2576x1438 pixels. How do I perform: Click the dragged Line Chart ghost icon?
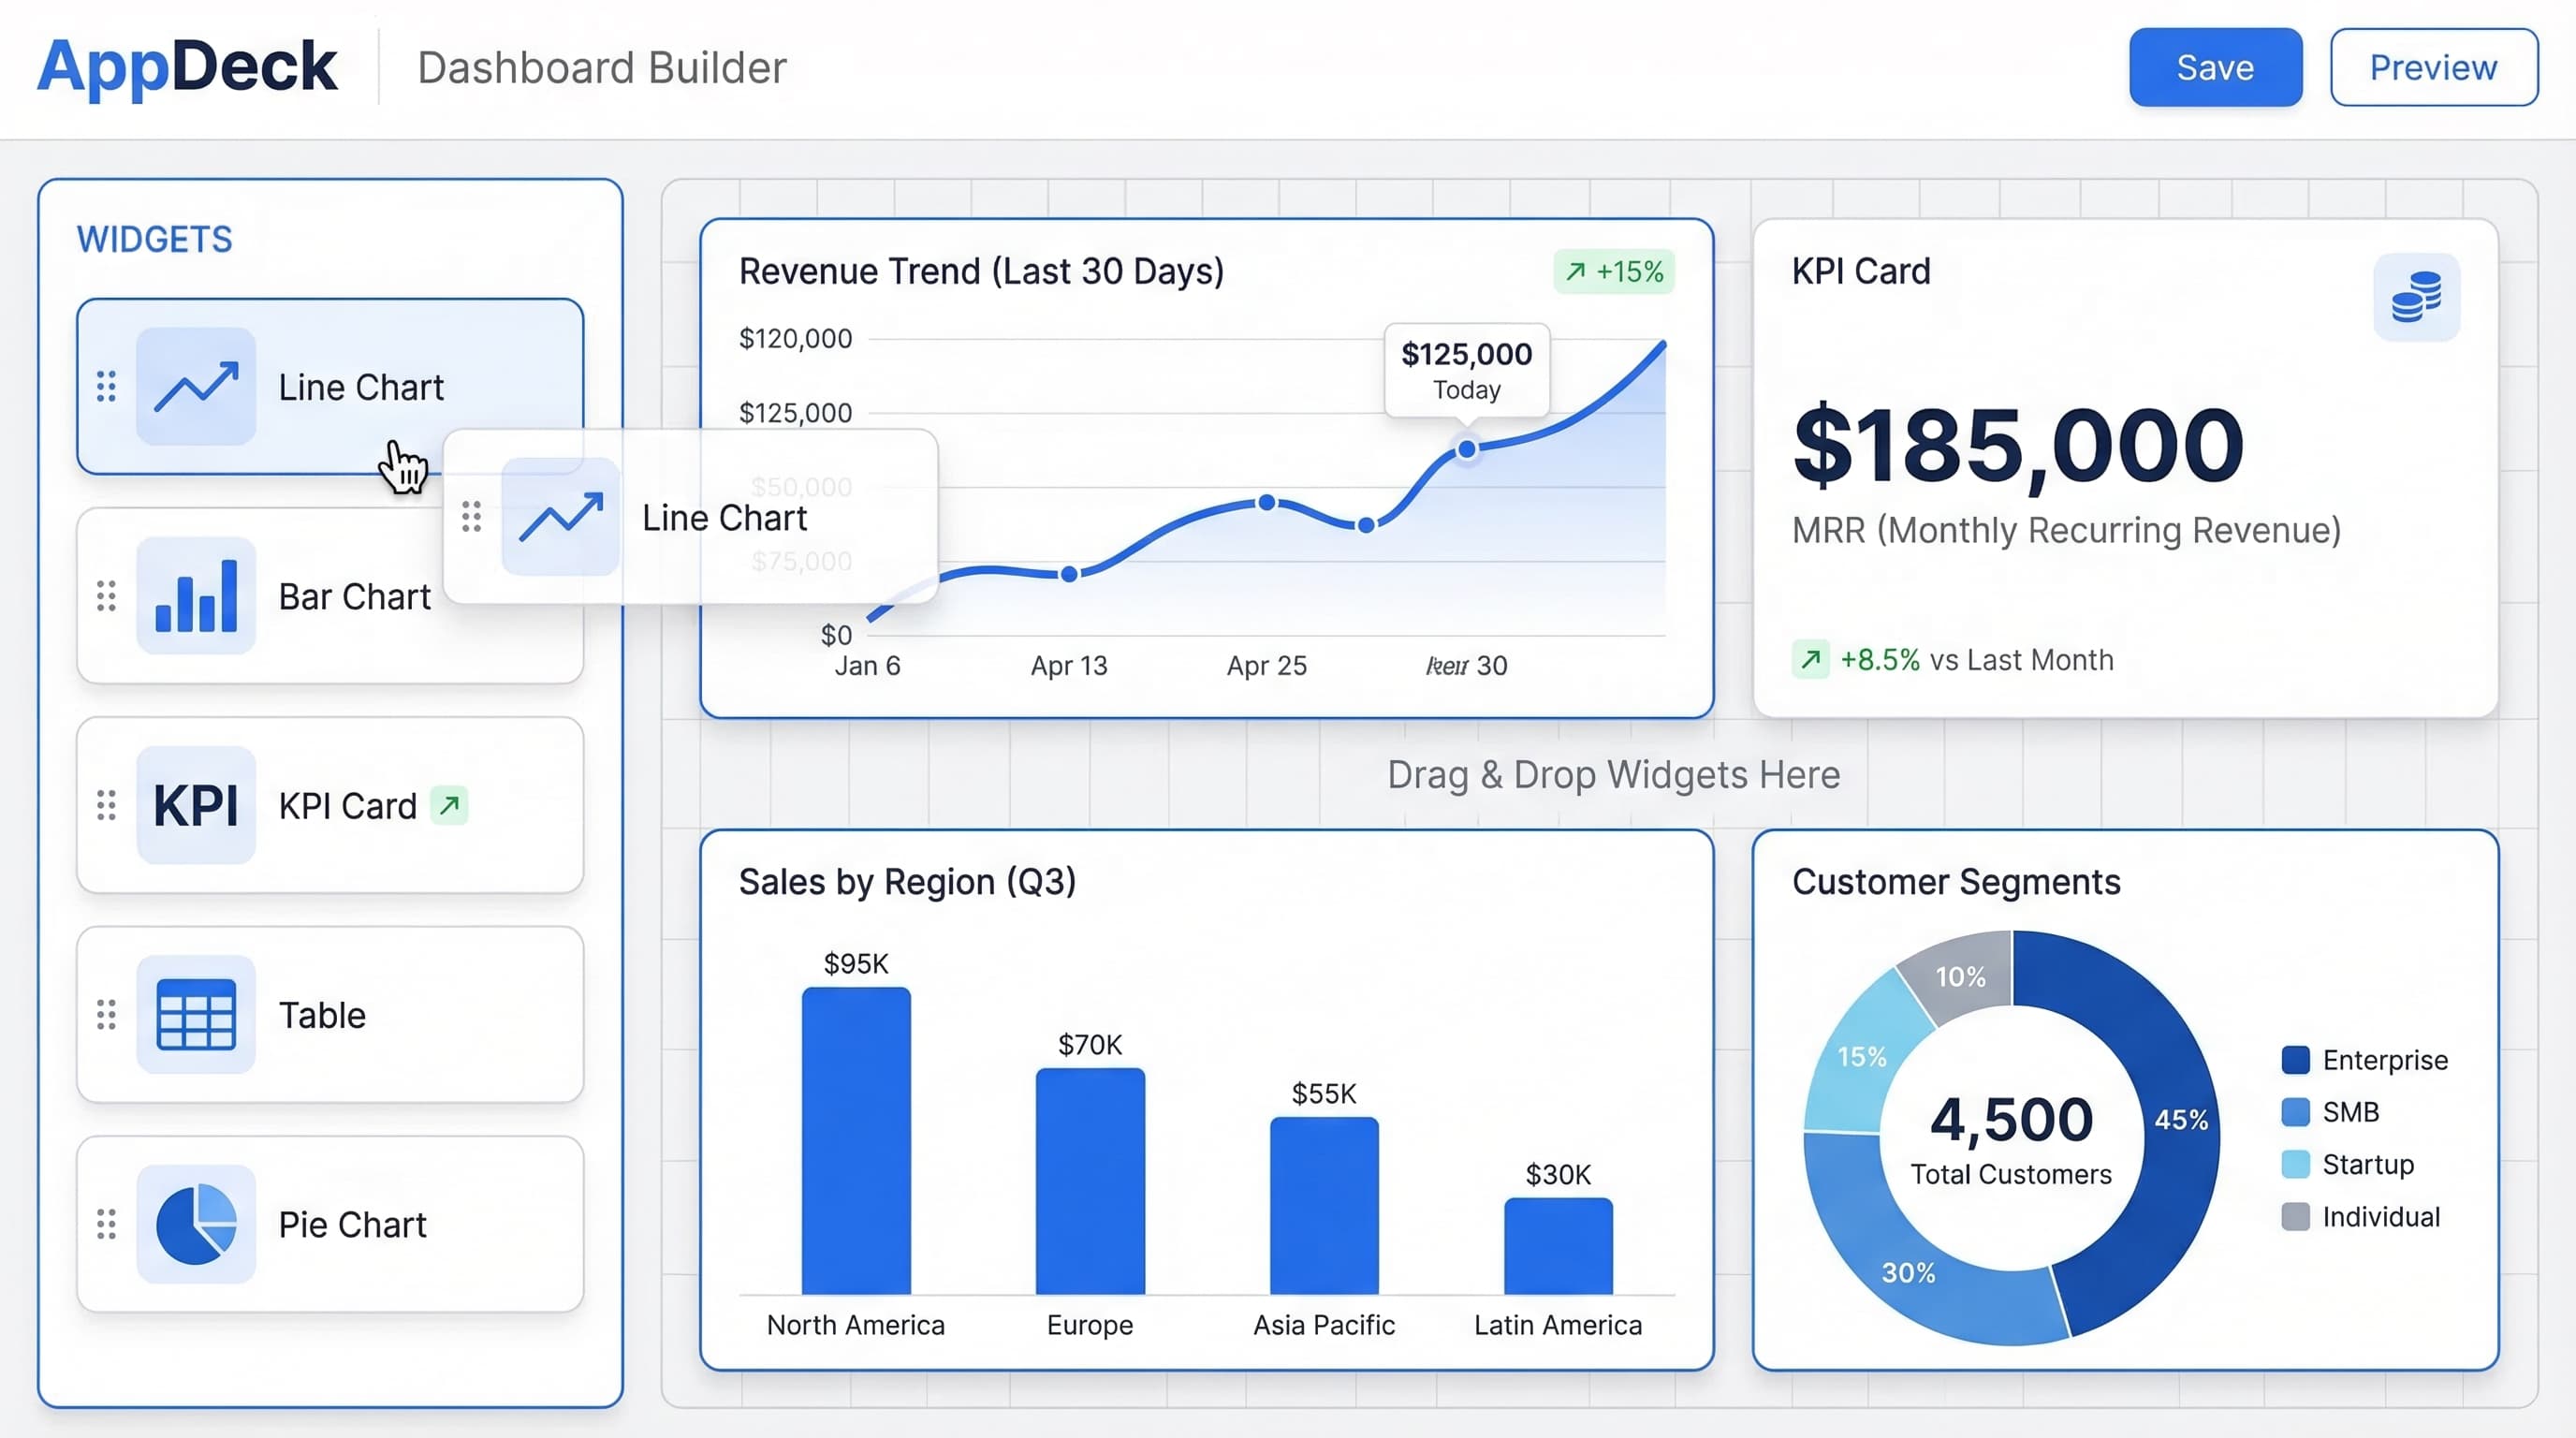tap(561, 517)
